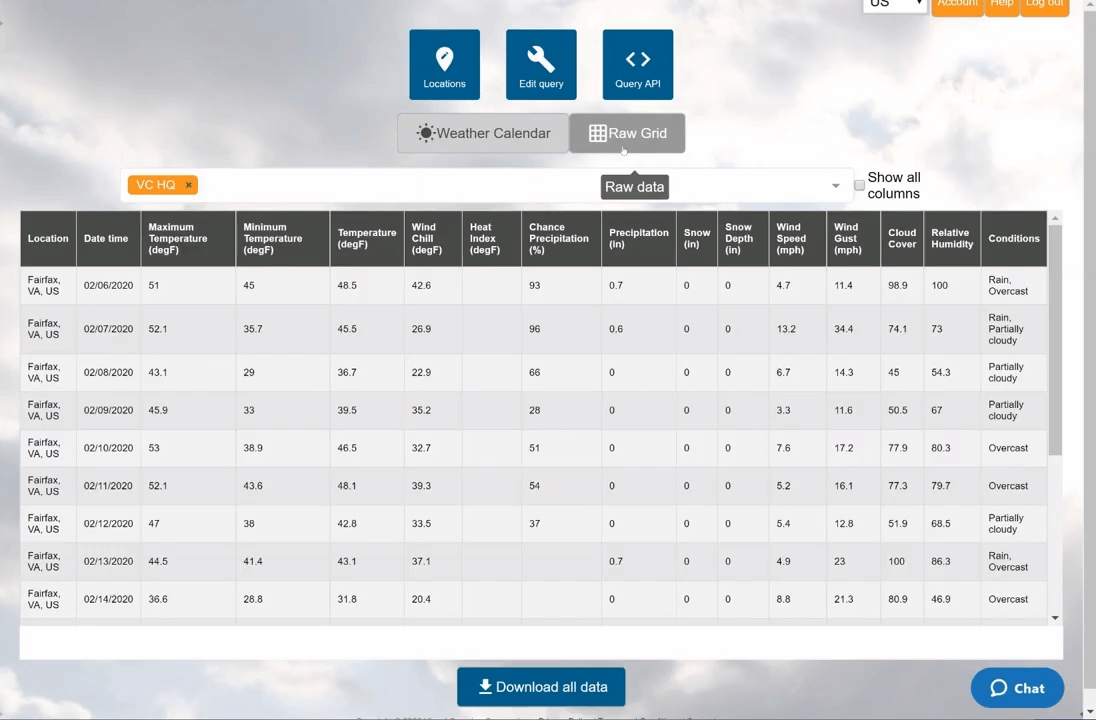Click the Conditions column header
The image size is (1096, 720).
[1013, 238]
